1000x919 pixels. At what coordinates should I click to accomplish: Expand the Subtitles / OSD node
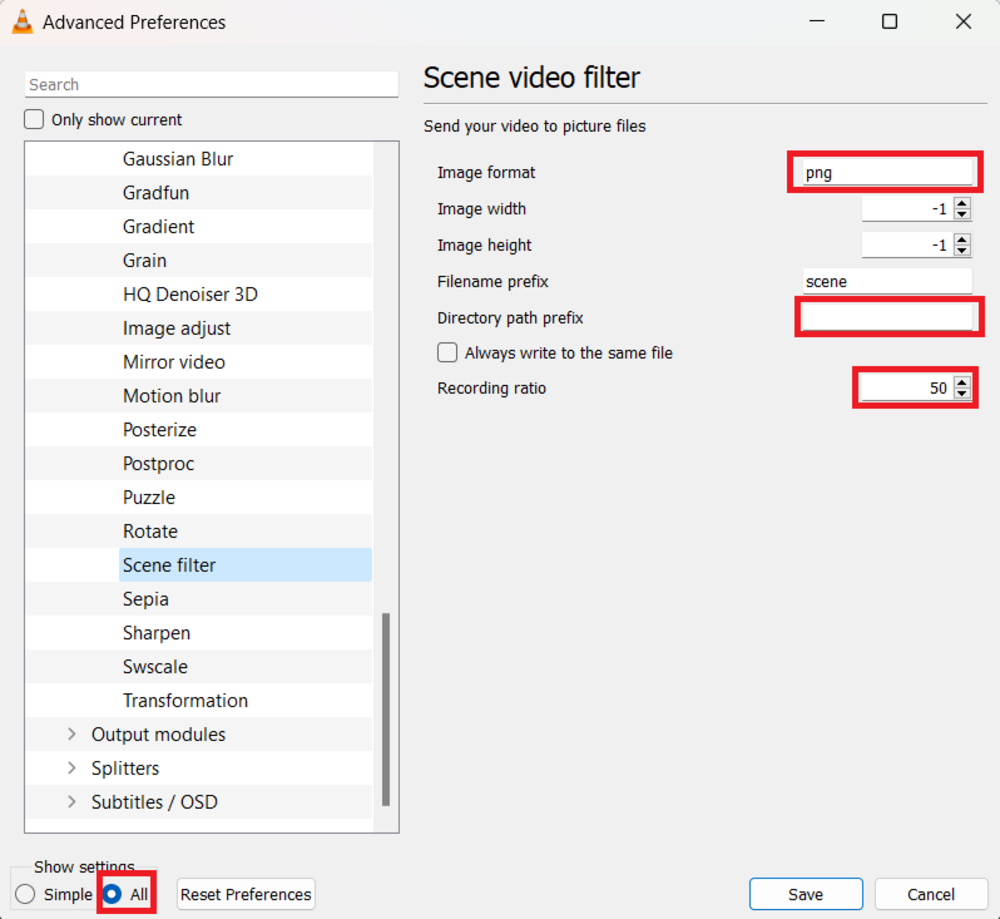pos(71,803)
